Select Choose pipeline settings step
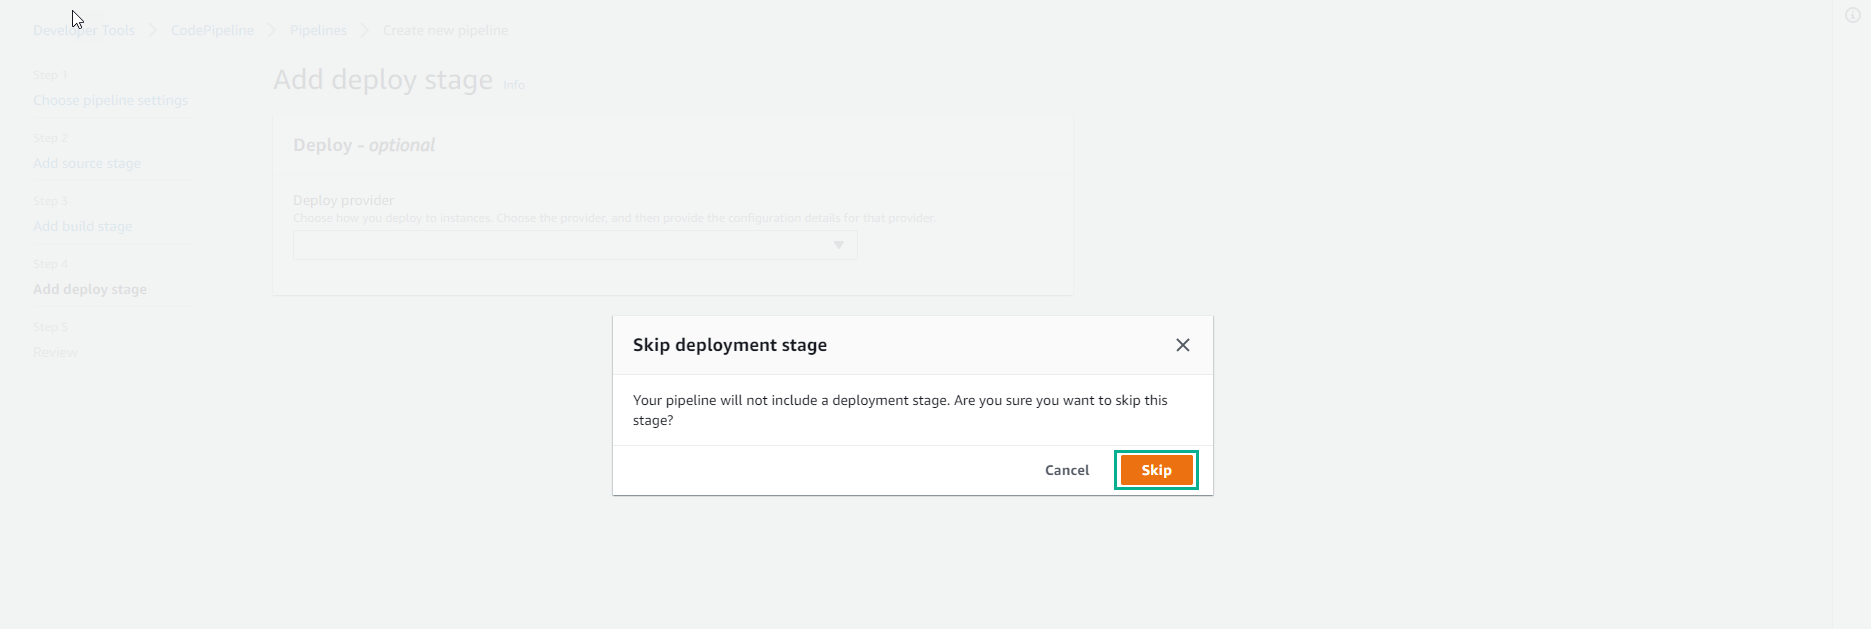This screenshot has width=1871, height=629. (110, 101)
